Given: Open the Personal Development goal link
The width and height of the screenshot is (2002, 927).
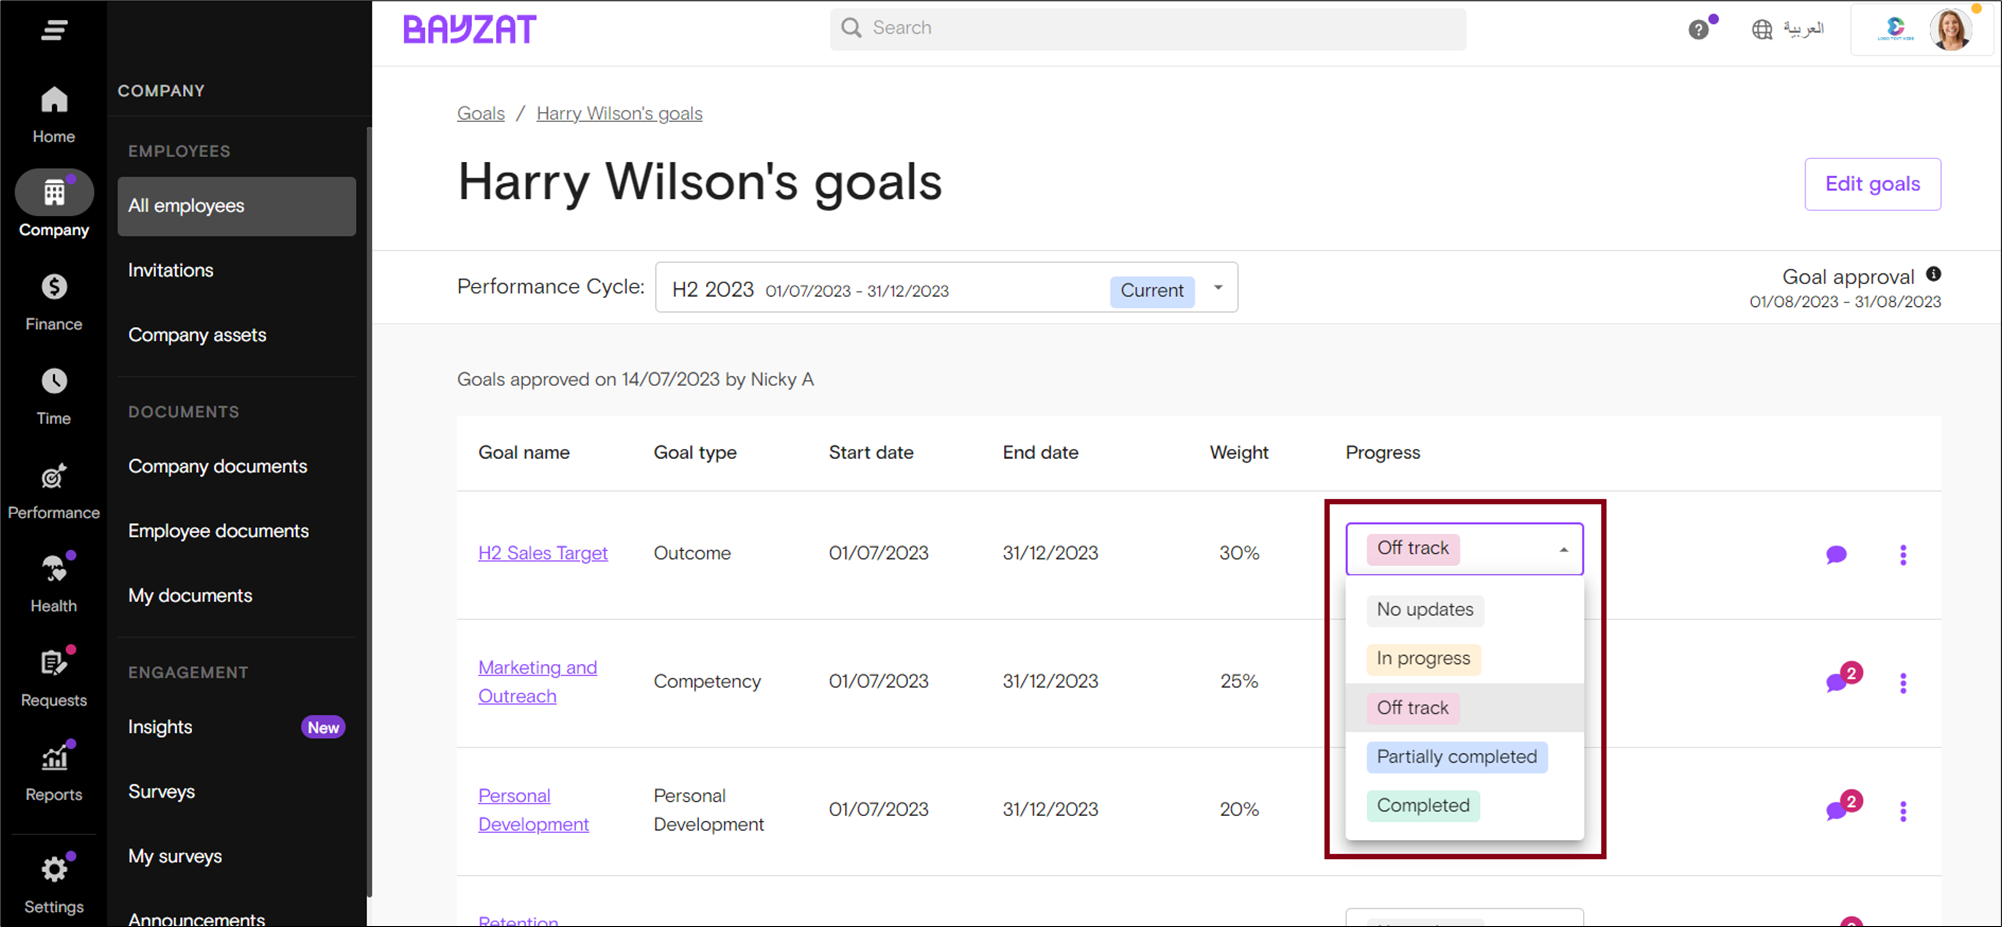Looking at the screenshot, I should click(533, 810).
